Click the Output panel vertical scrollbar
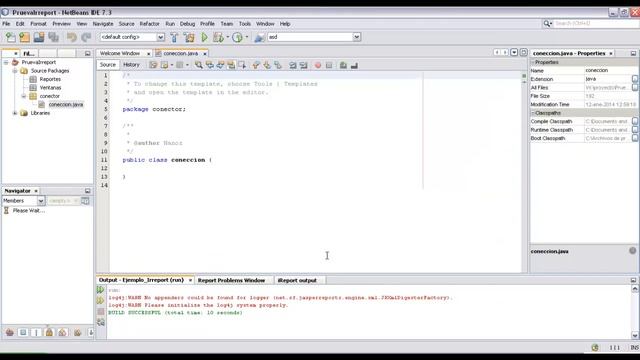 click(635, 312)
